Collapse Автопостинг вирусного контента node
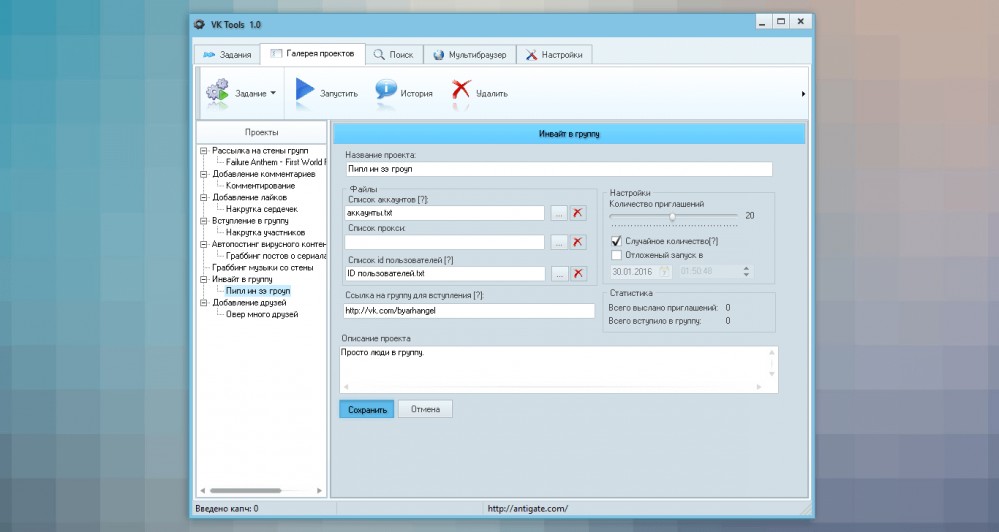Image resolution: width=999 pixels, height=532 pixels. [x=204, y=244]
